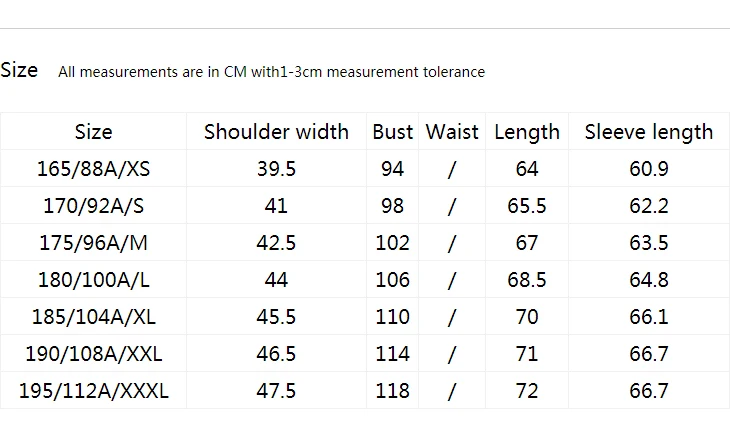Select the length value 68.5
This screenshot has width=730, height=422.
pos(527,280)
